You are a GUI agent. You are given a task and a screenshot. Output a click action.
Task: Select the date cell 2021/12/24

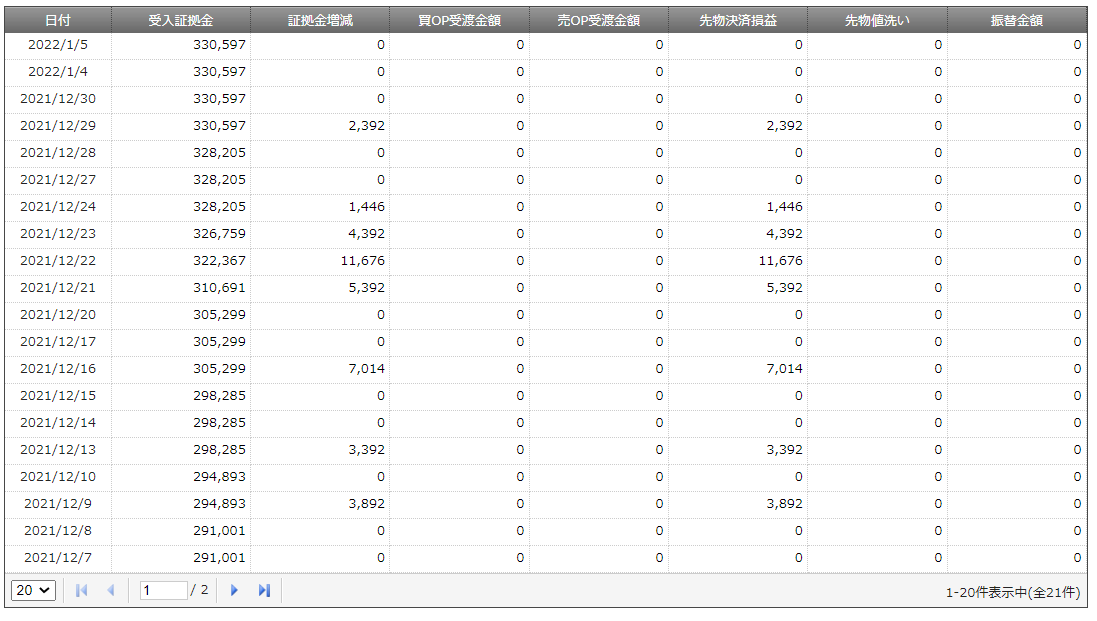(58, 206)
